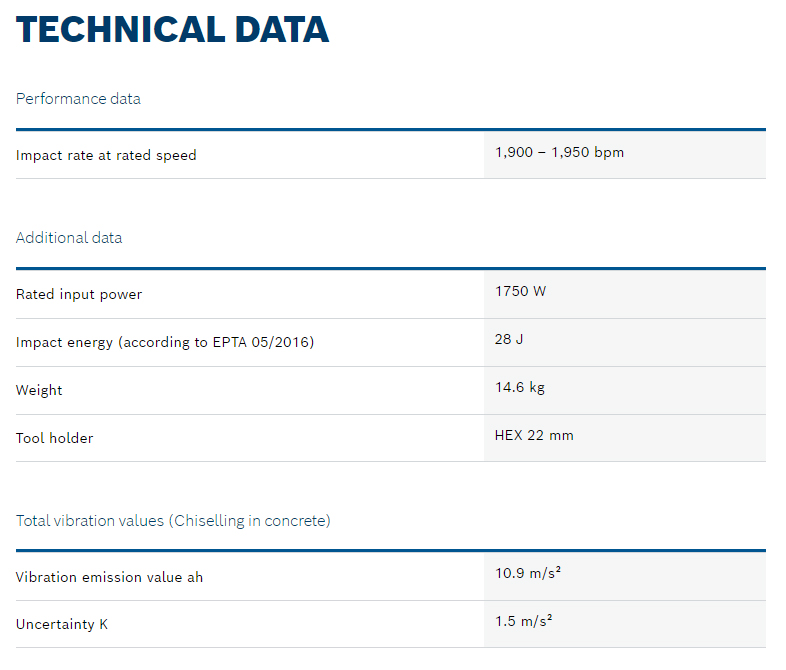Select the Uncertainty K row label

[62, 625]
